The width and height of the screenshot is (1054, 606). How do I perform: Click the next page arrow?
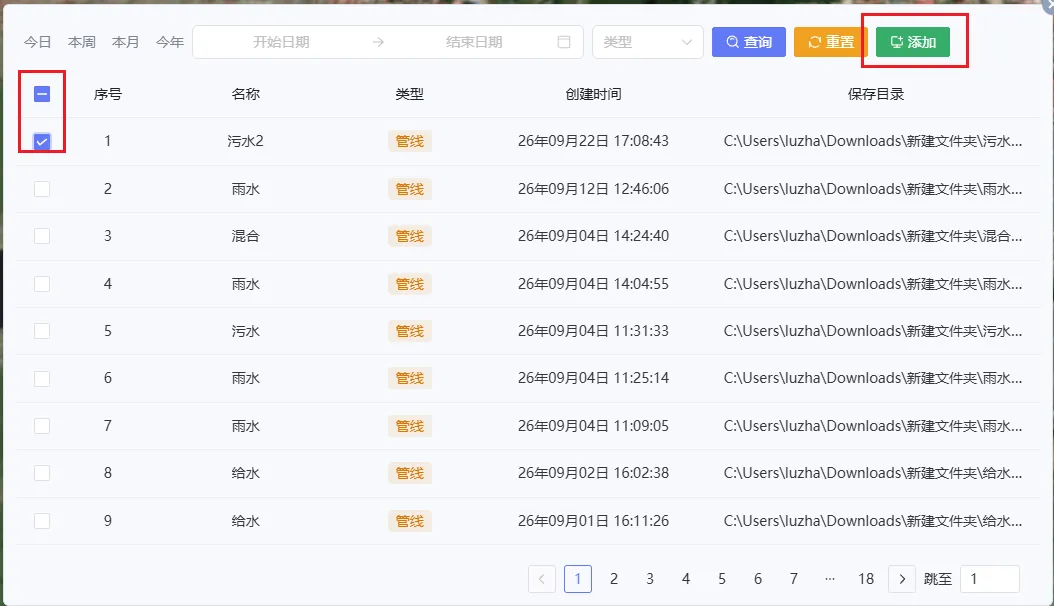902,579
